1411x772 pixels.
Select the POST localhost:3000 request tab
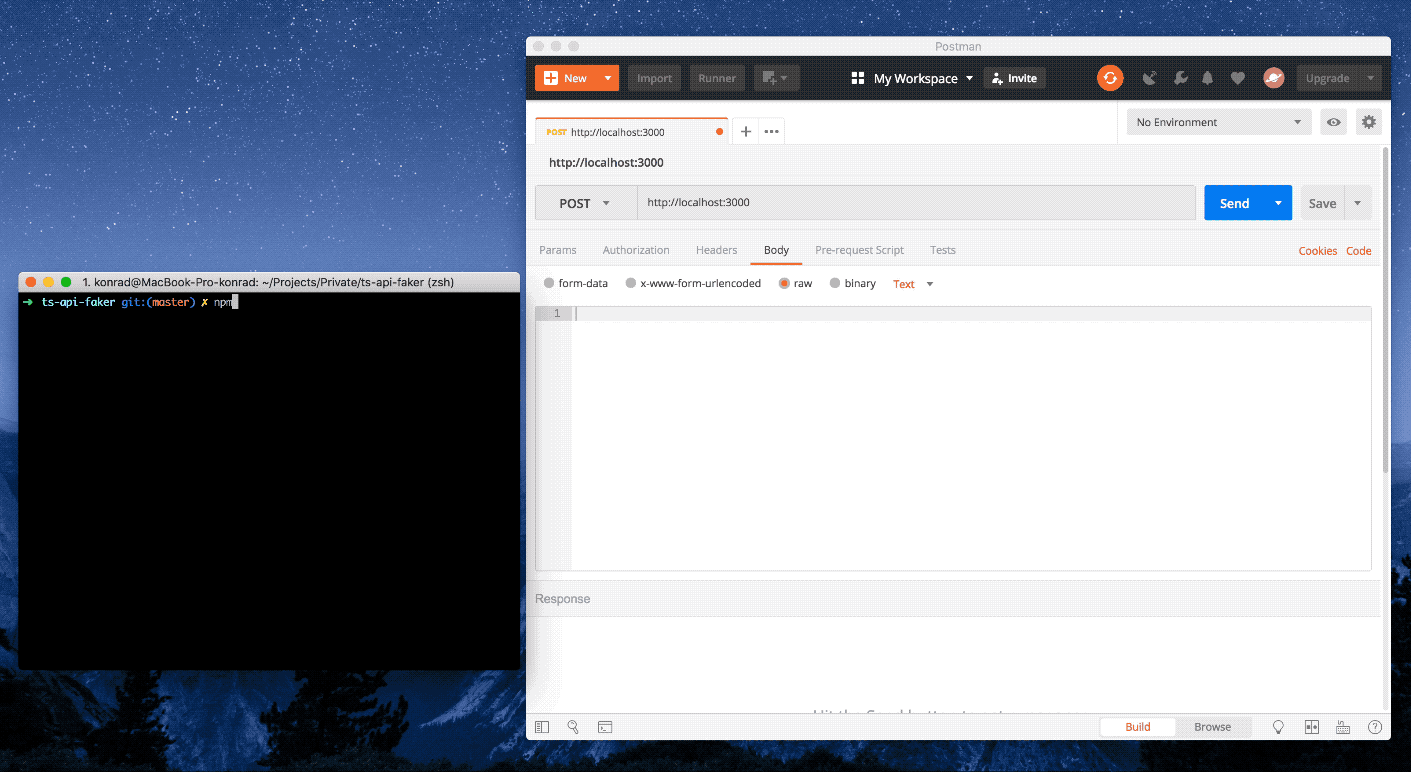(631, 132)
